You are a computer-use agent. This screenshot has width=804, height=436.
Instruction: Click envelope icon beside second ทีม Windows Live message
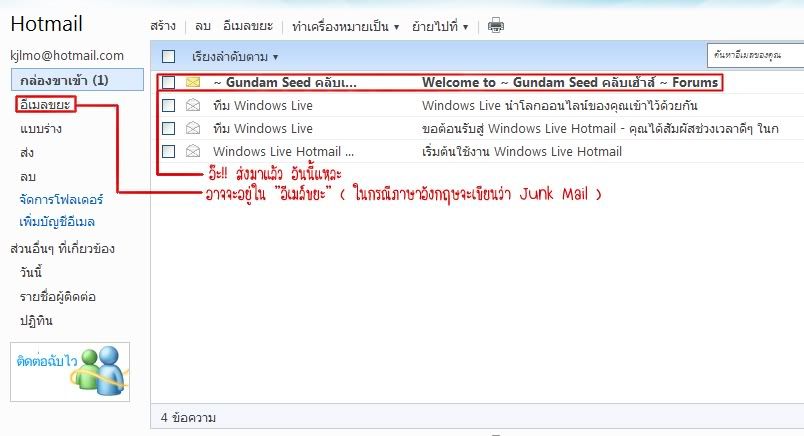[193, 128]
